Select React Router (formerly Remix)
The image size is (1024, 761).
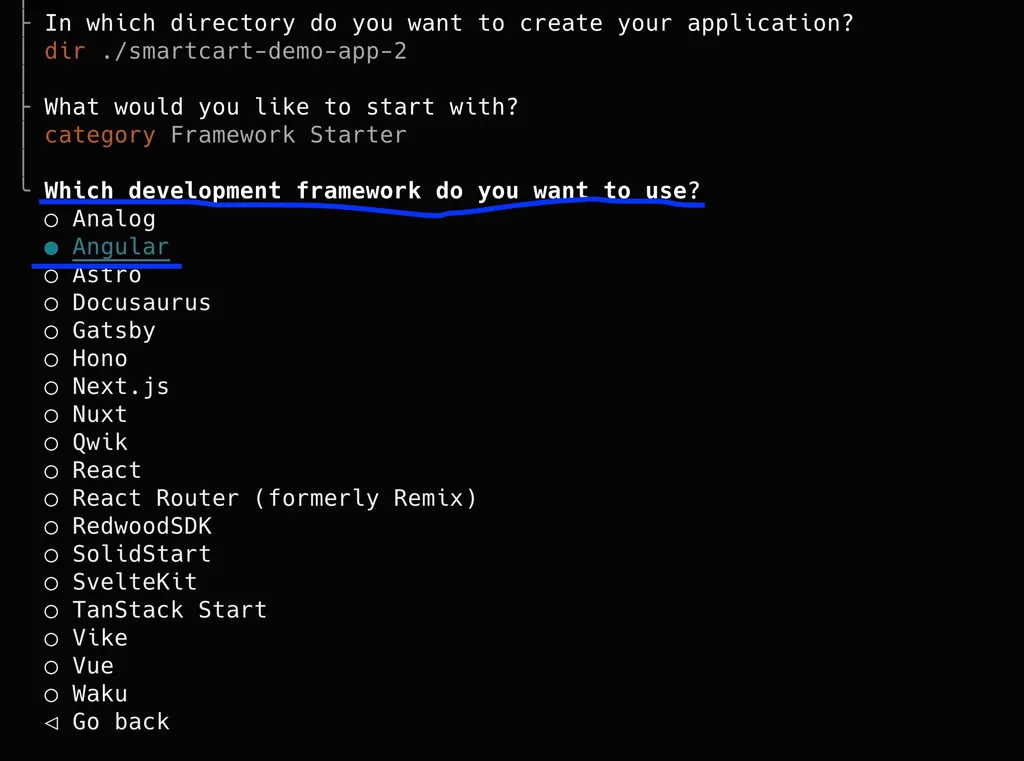261,498
